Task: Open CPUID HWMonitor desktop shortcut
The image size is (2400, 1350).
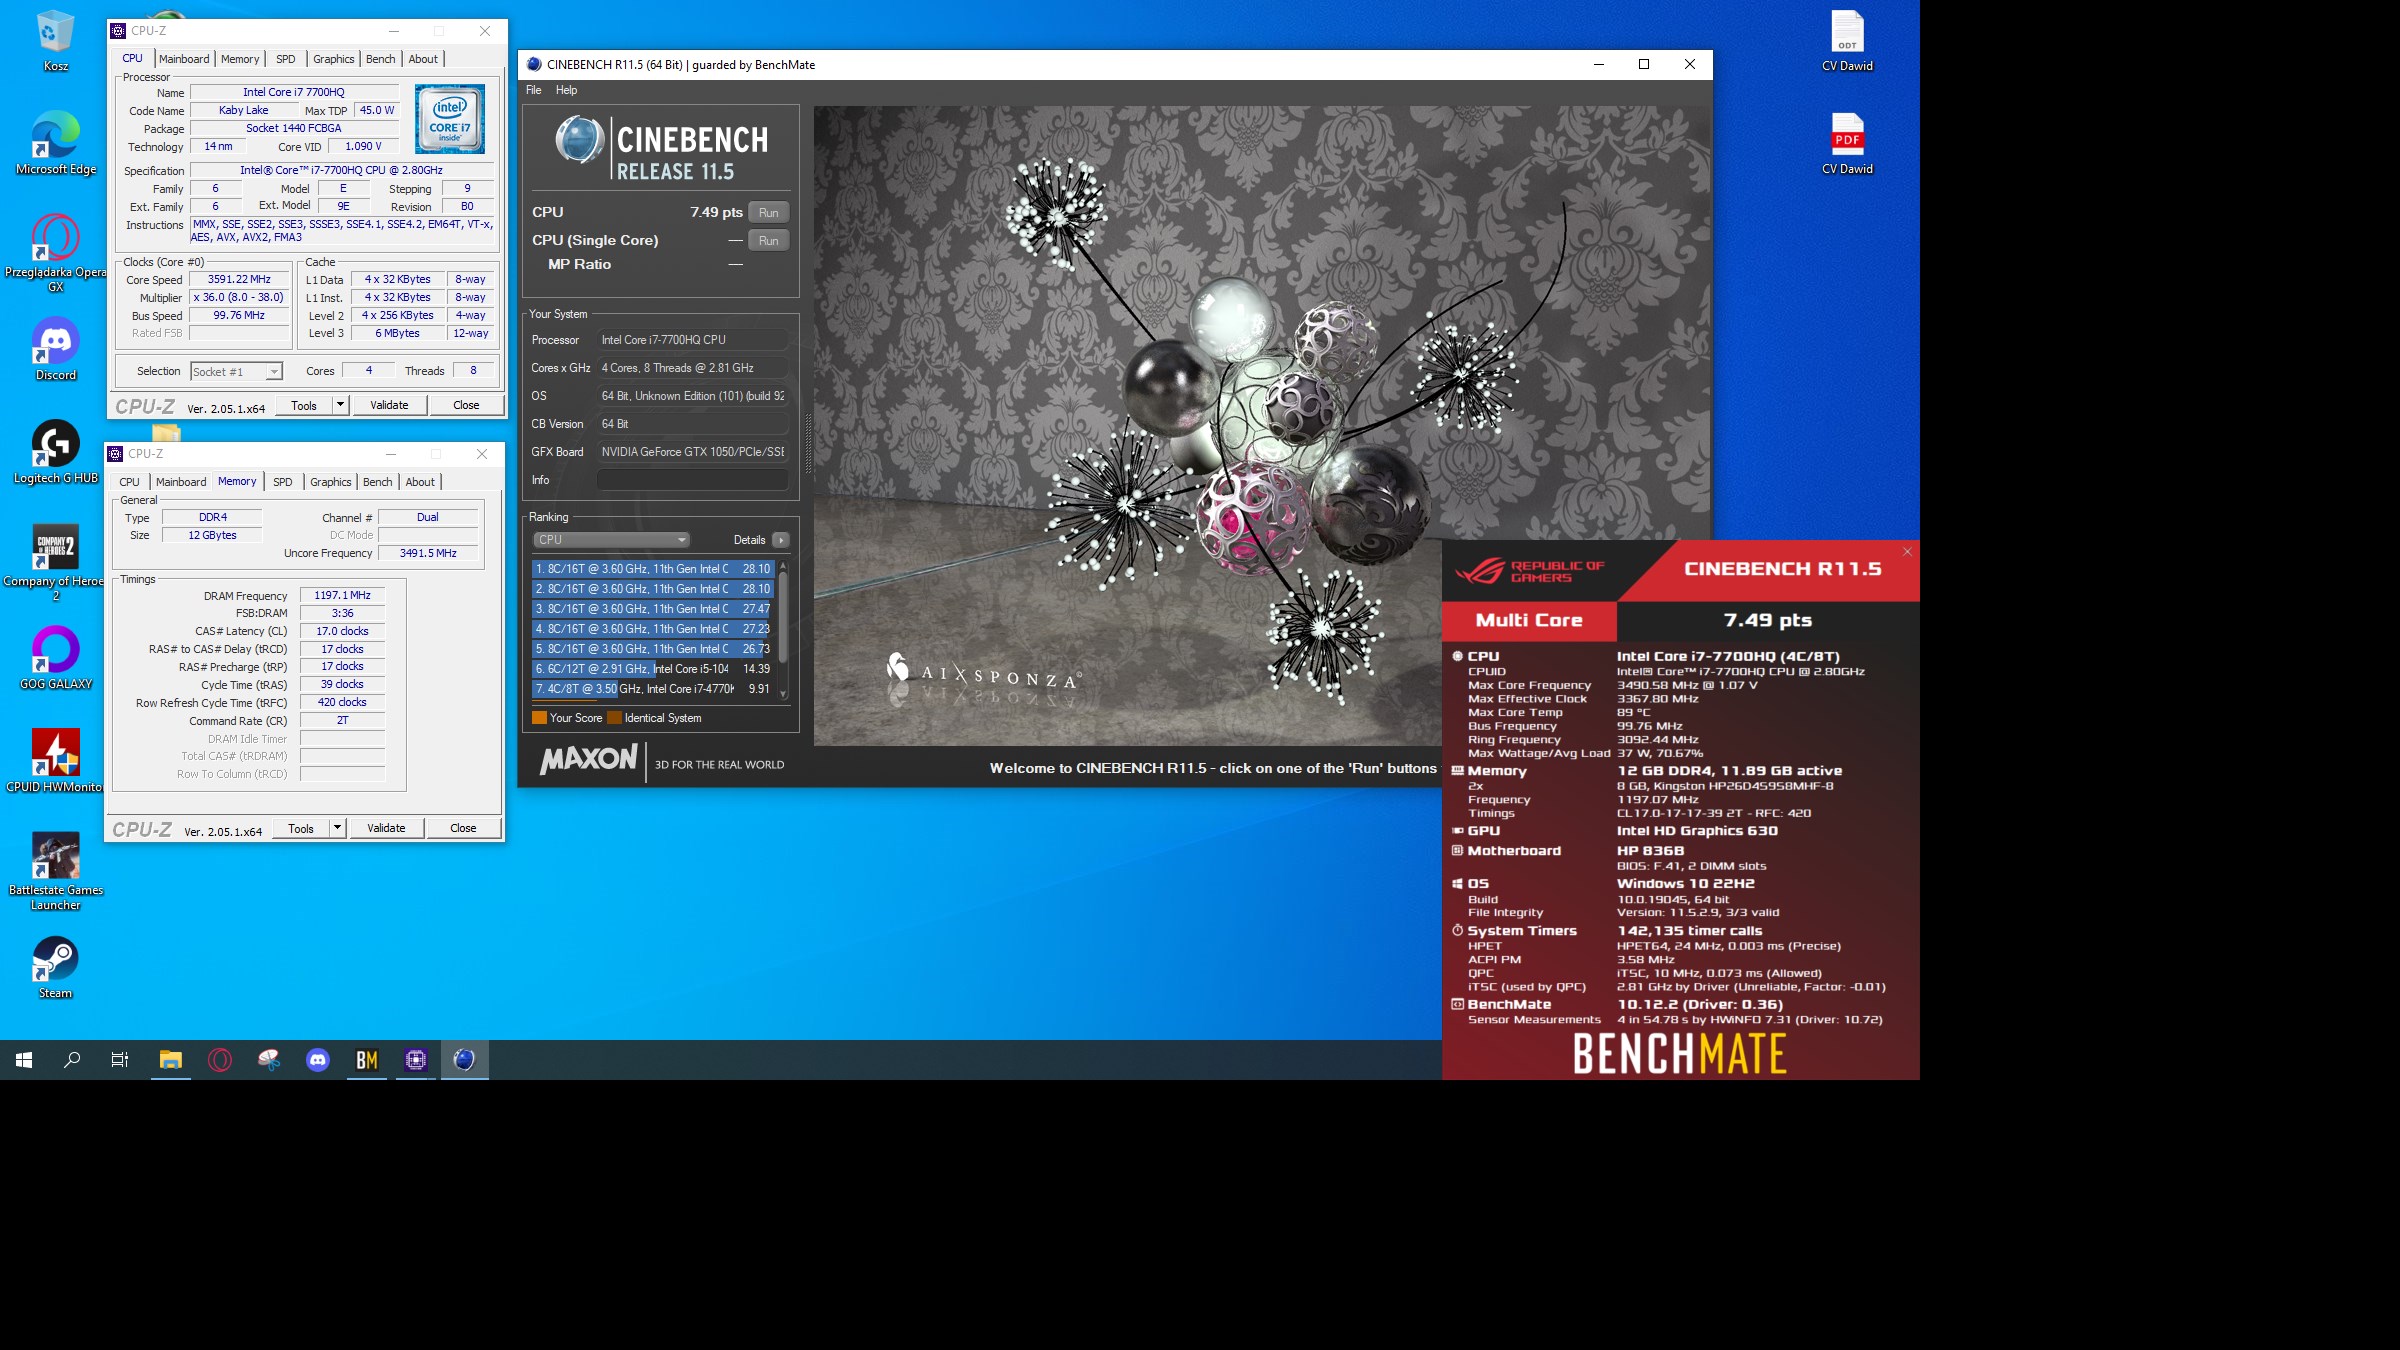Action: (x=55, y=761)
